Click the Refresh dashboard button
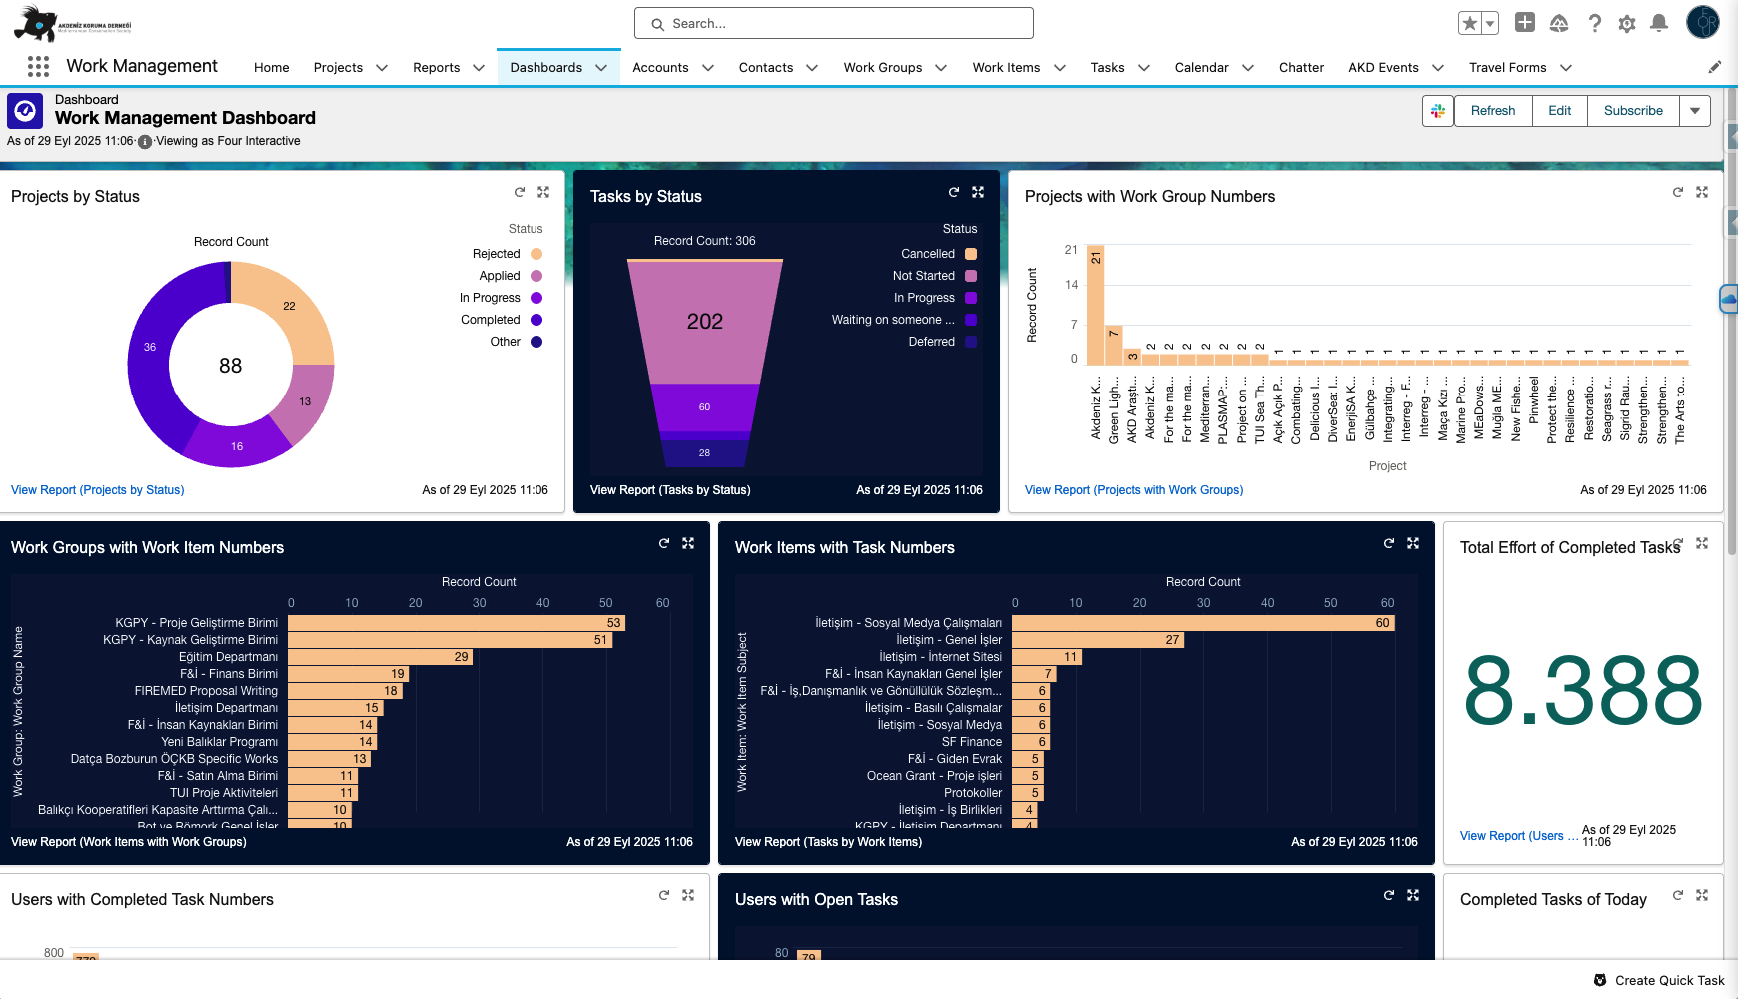 (1493, 111)
